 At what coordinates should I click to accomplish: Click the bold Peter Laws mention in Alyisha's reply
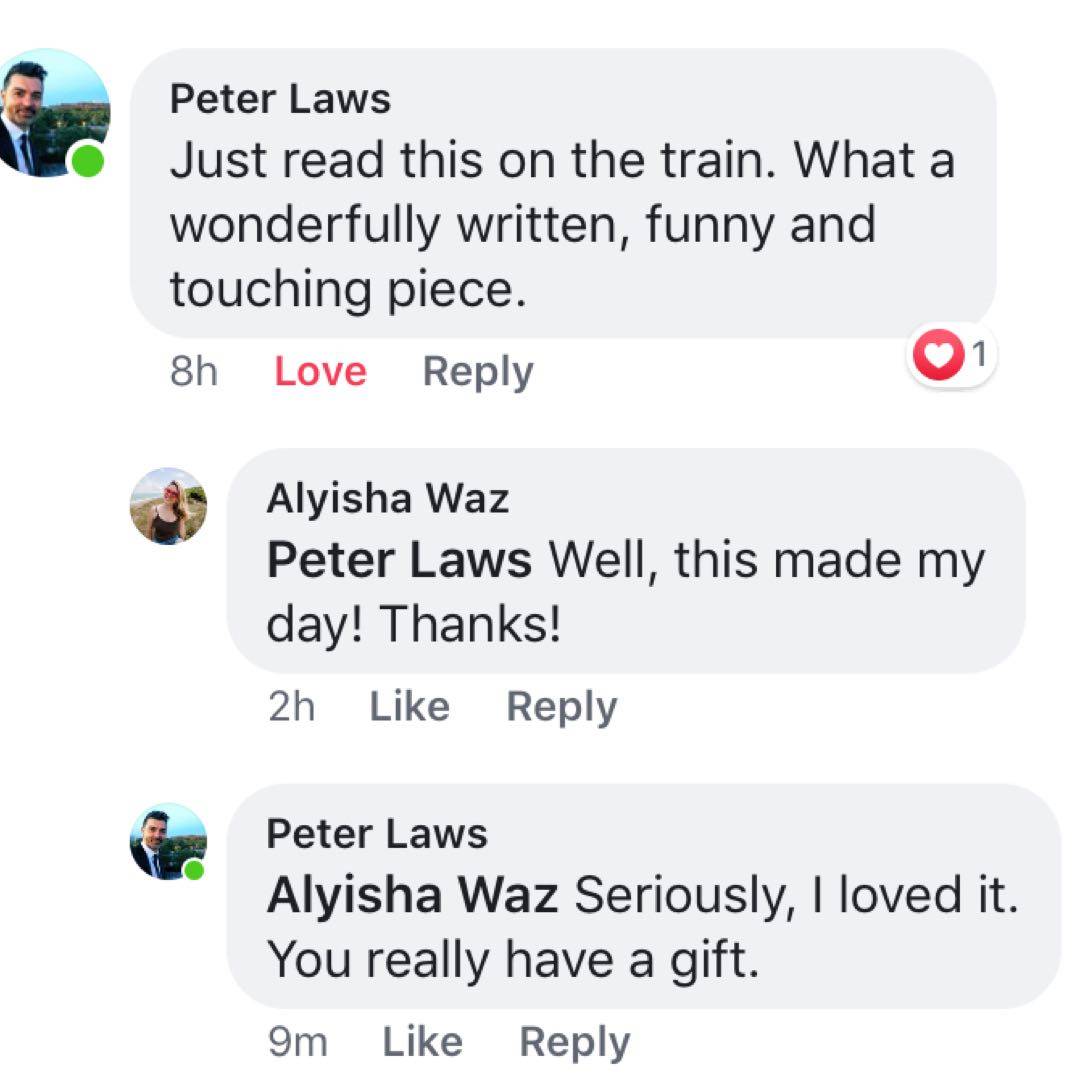398,561
